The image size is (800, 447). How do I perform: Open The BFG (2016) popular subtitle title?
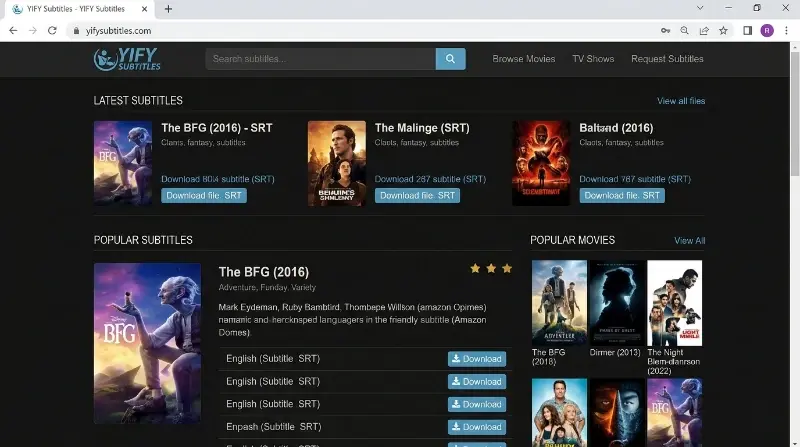coord(264,272)
